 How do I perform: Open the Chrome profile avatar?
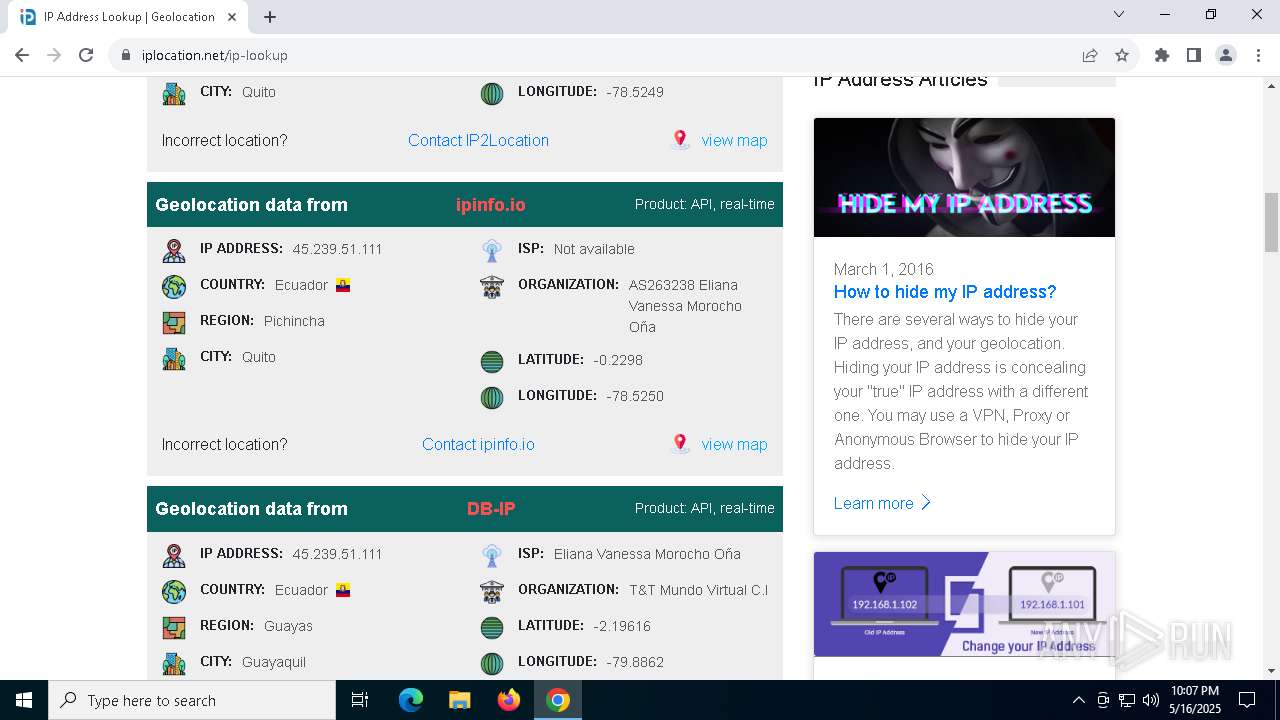1226,55
